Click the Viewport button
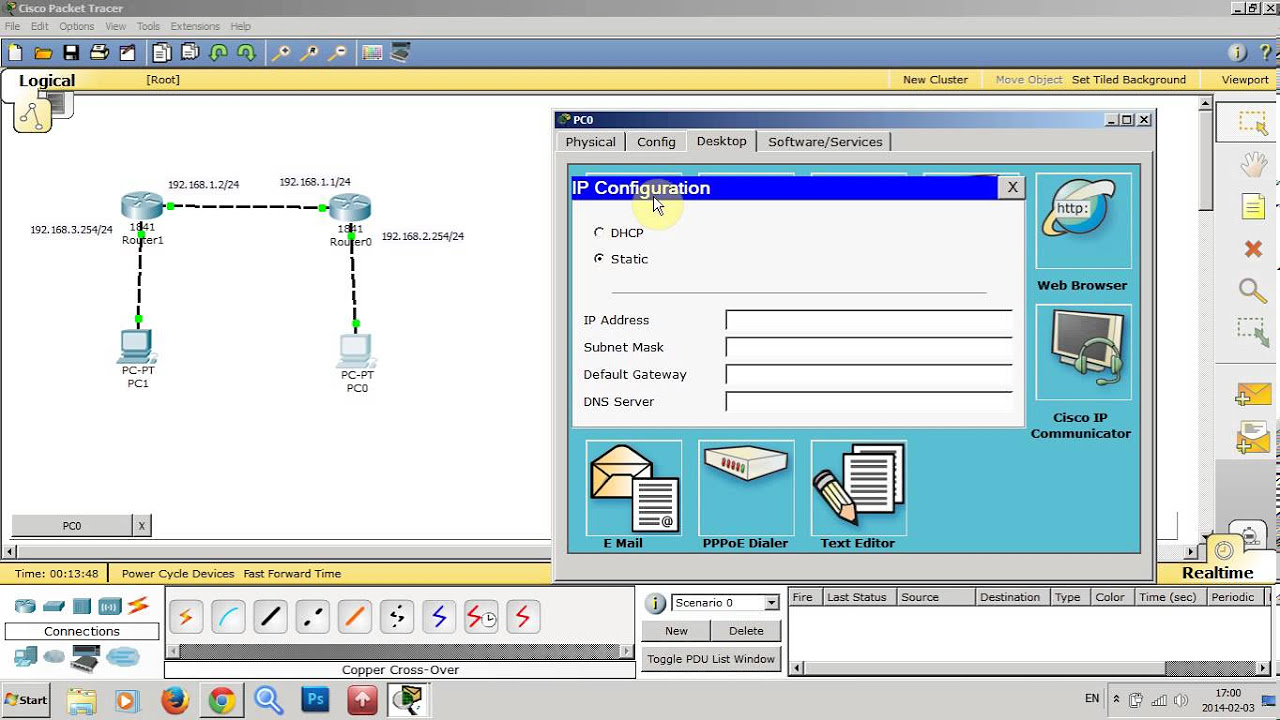 [x=1245, y=80]
